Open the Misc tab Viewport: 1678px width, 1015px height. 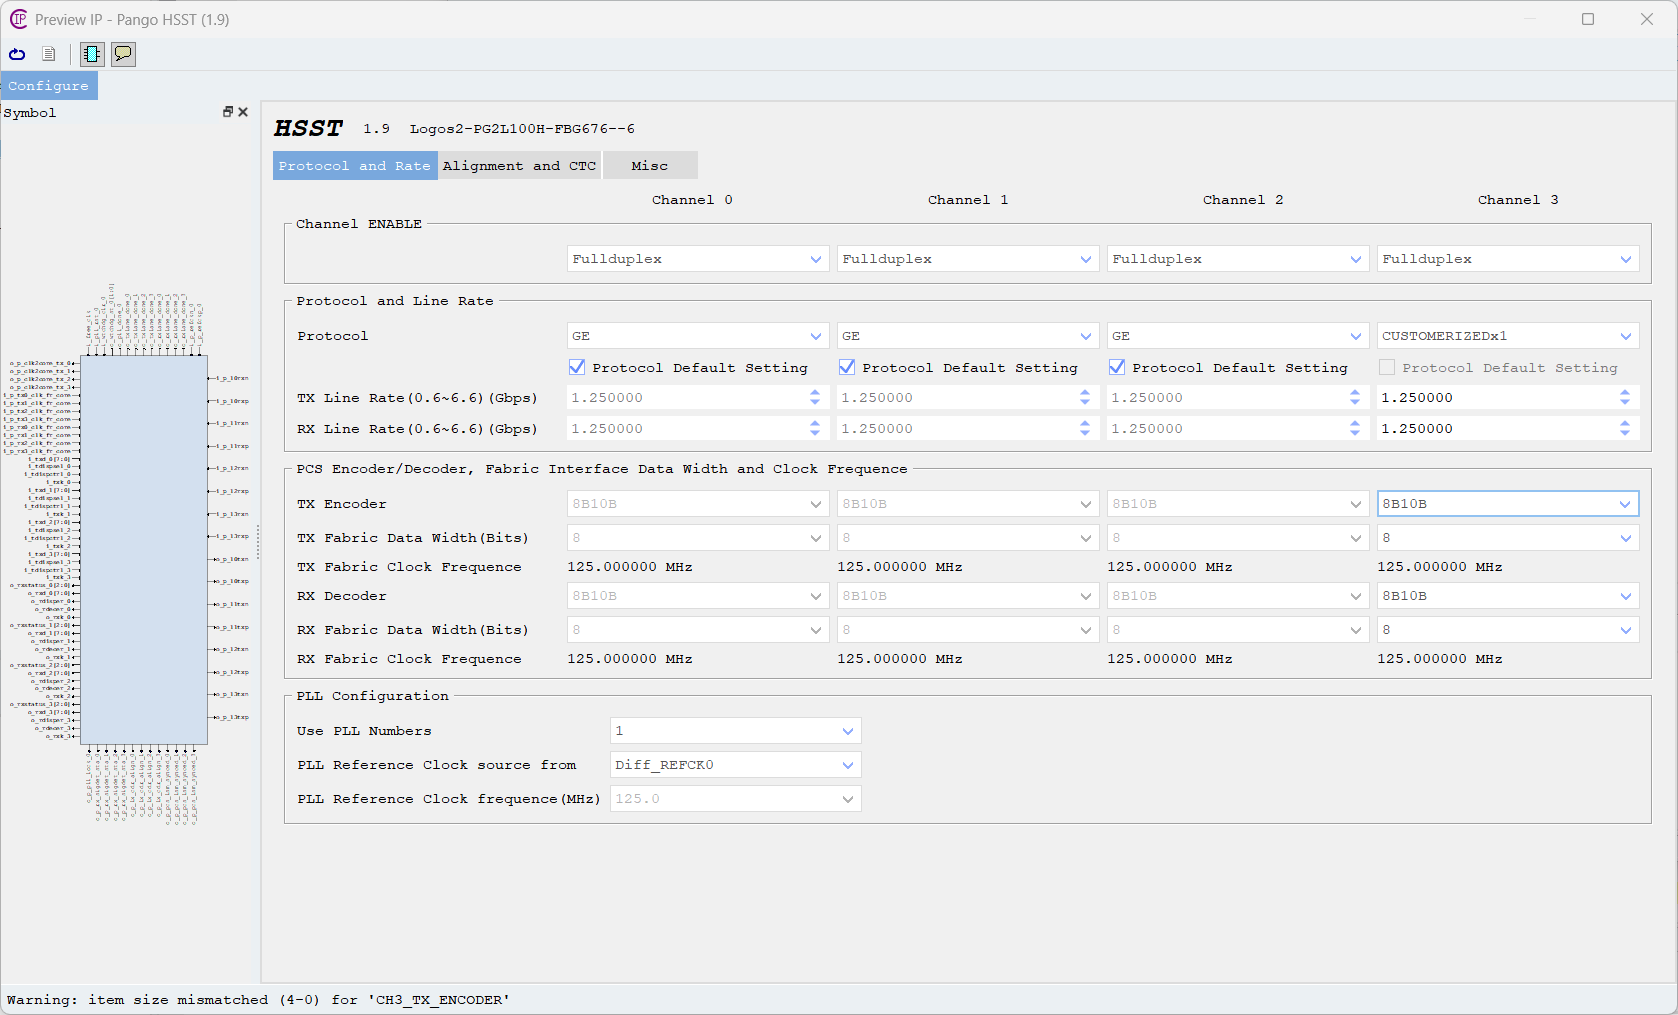(649, 166)
